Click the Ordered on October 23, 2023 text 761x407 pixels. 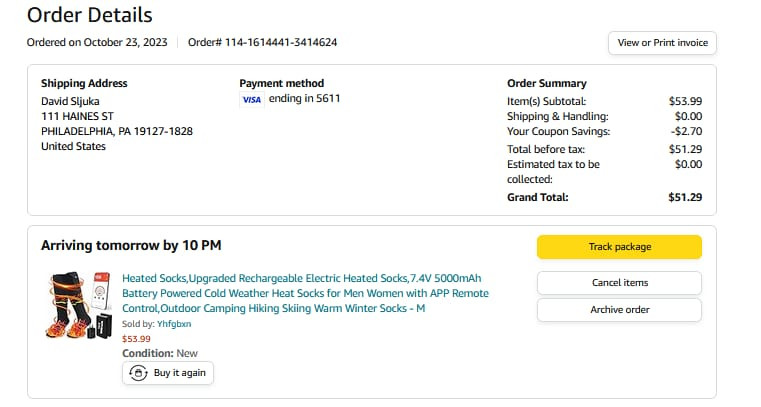click(x=96, y=42)
